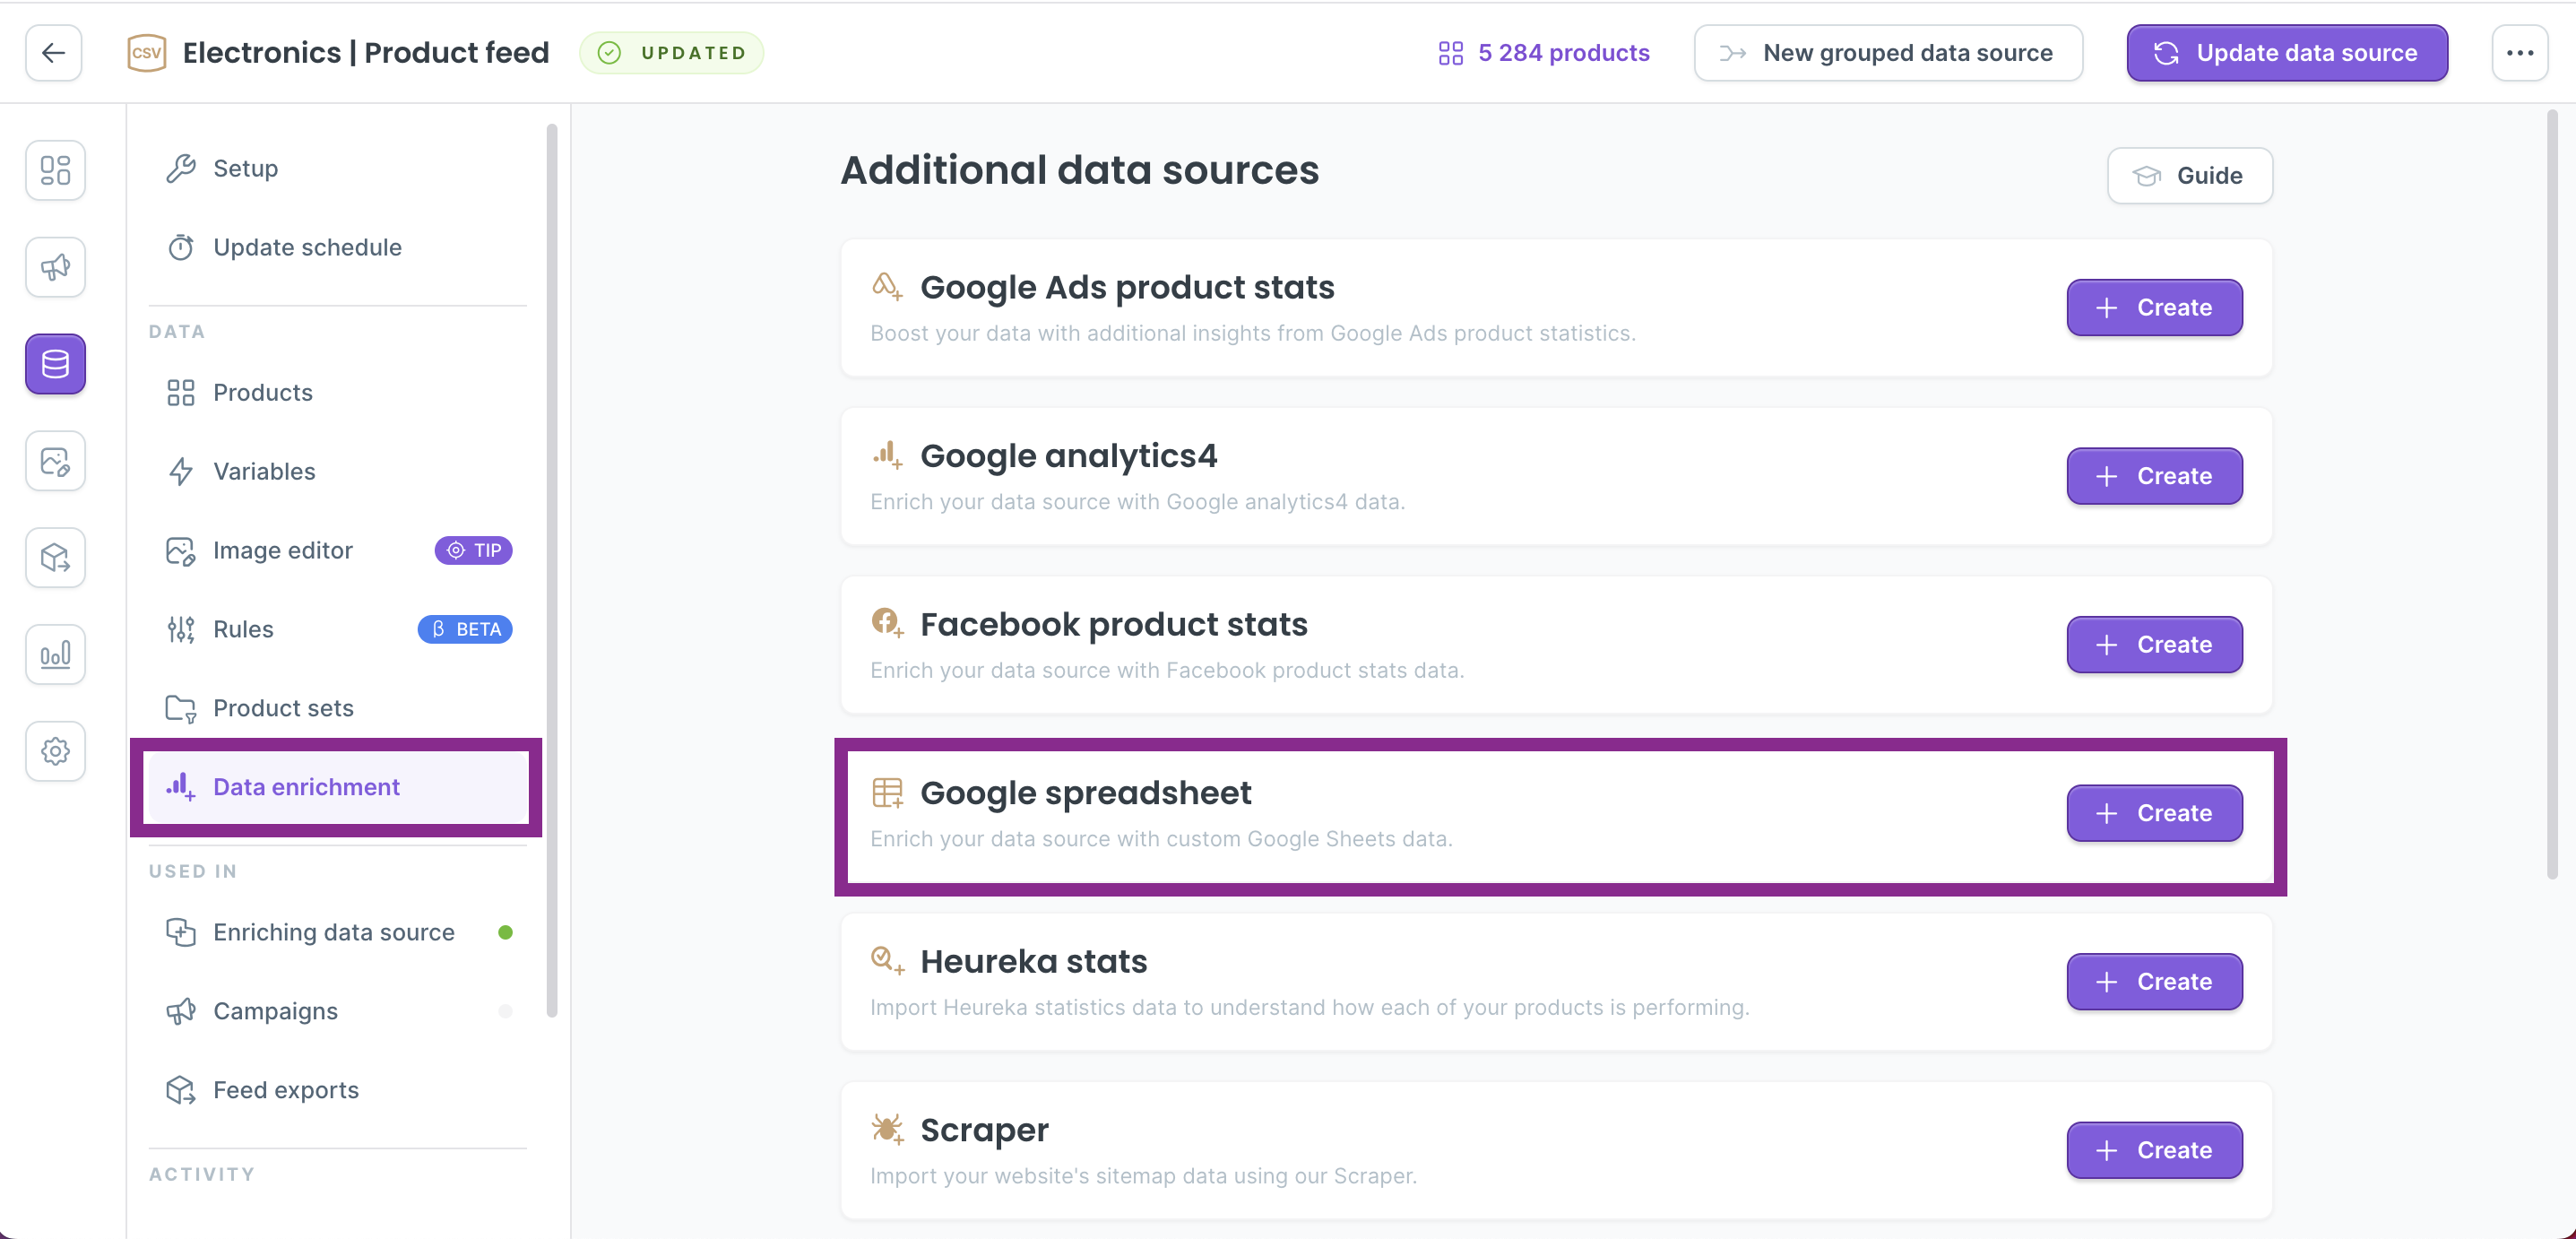Image resolution: width=2576 pixels, height=1239 pixels.
Task: Open the Guide link
Action: coord(2189,176)
